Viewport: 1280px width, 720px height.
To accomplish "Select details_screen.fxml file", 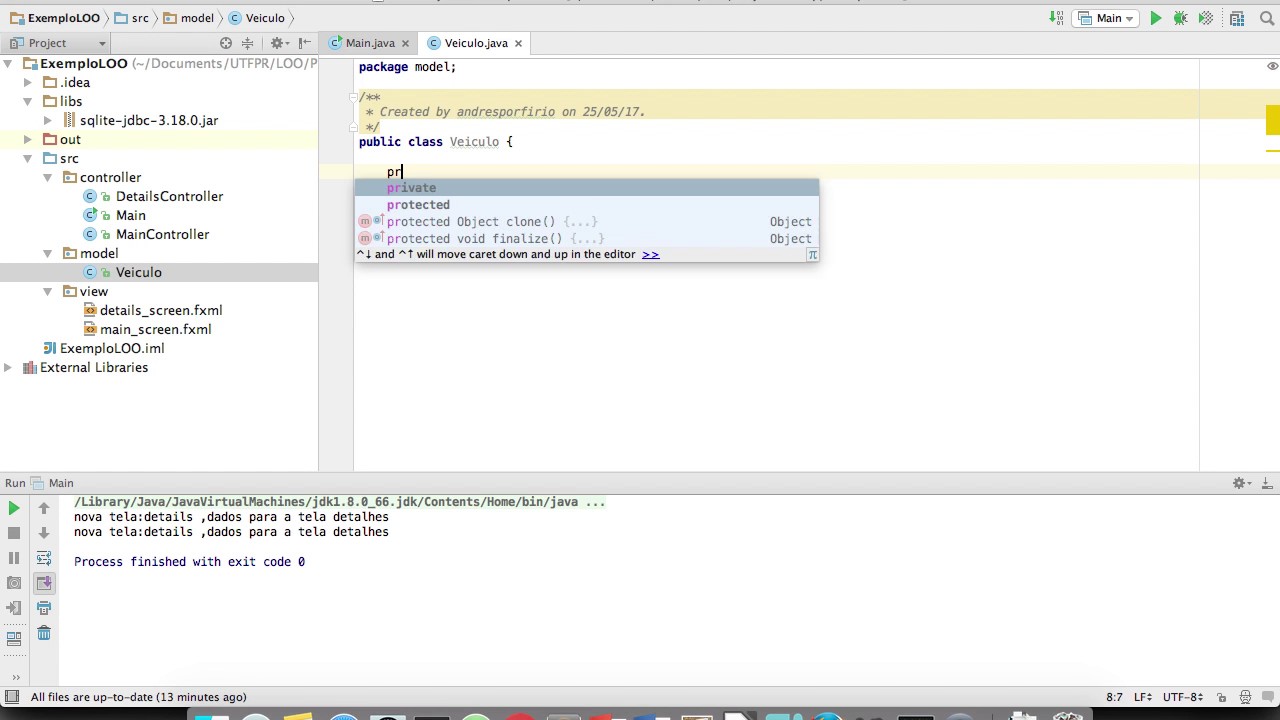I will tap(161, 310).
